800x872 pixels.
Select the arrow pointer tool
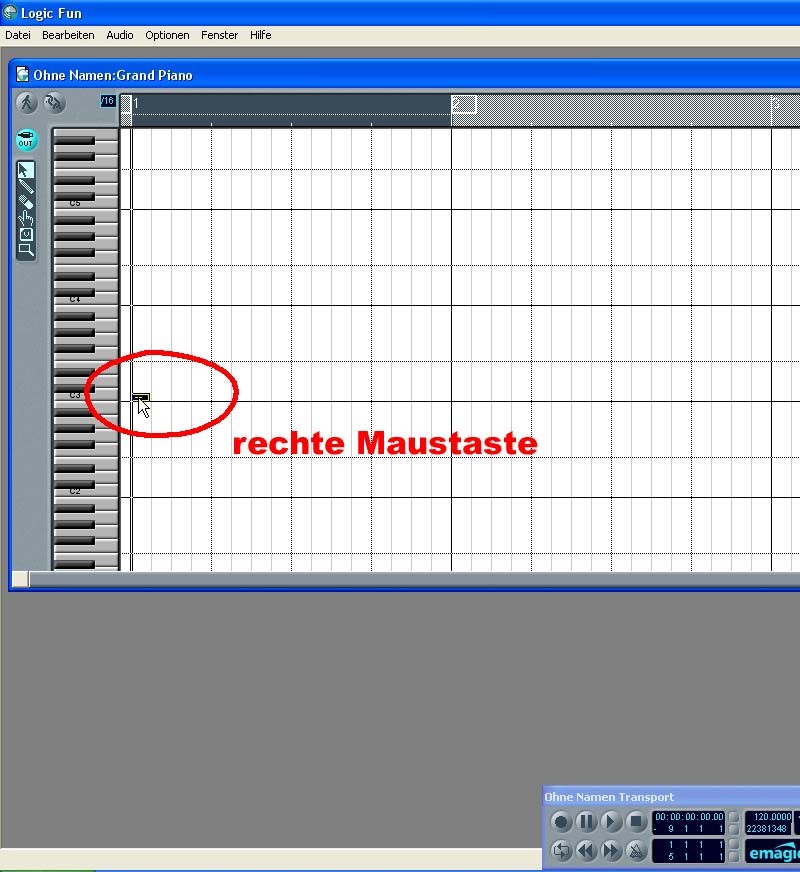[25, 170]
